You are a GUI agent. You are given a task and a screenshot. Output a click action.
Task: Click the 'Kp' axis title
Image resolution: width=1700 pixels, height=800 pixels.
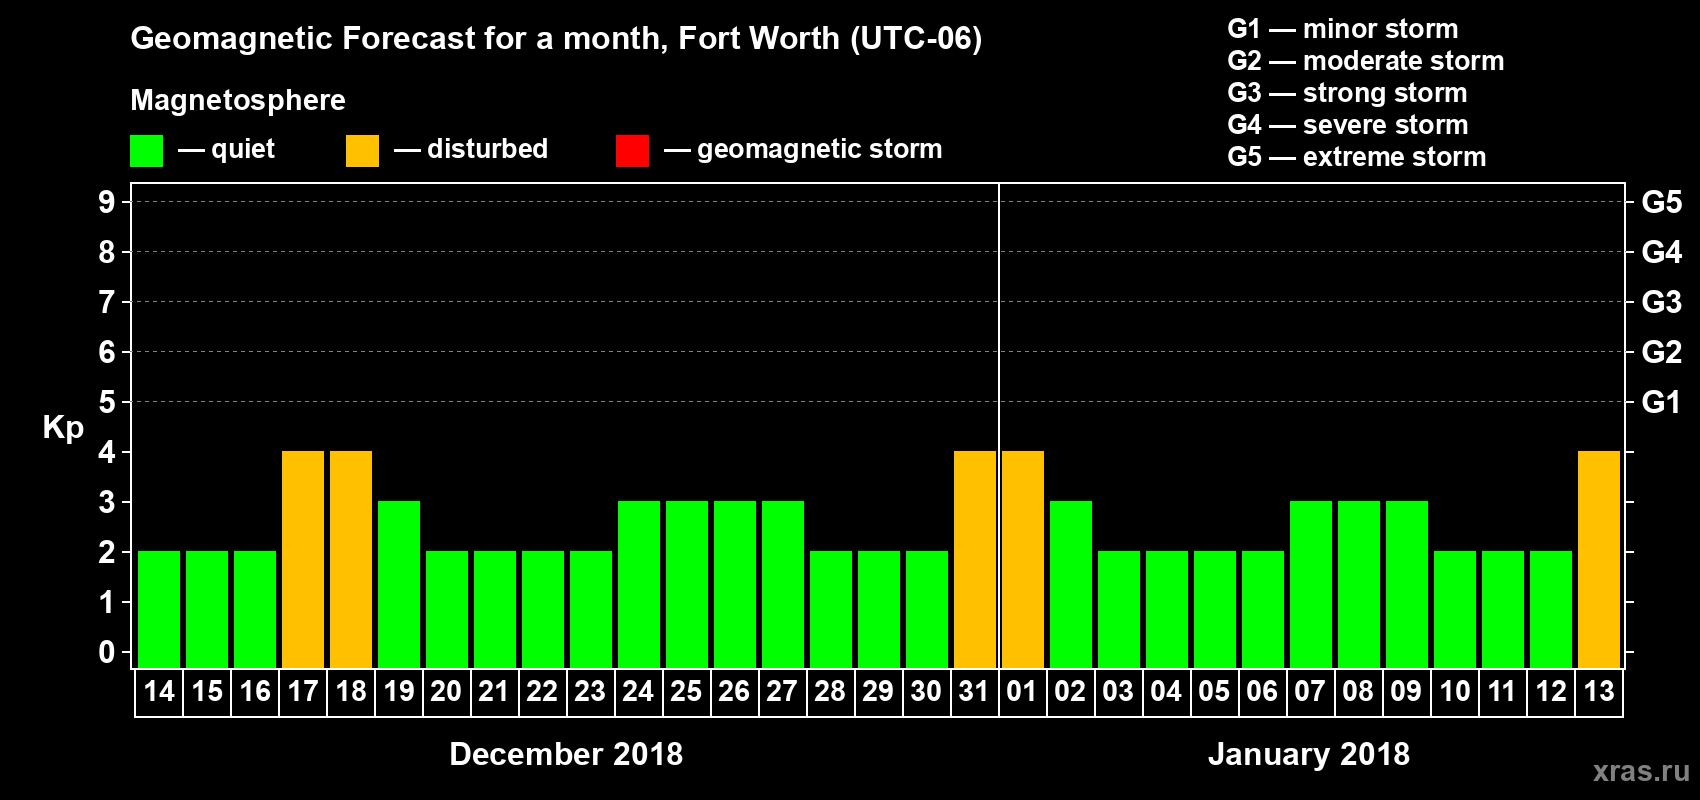click(x=63, y=428)
